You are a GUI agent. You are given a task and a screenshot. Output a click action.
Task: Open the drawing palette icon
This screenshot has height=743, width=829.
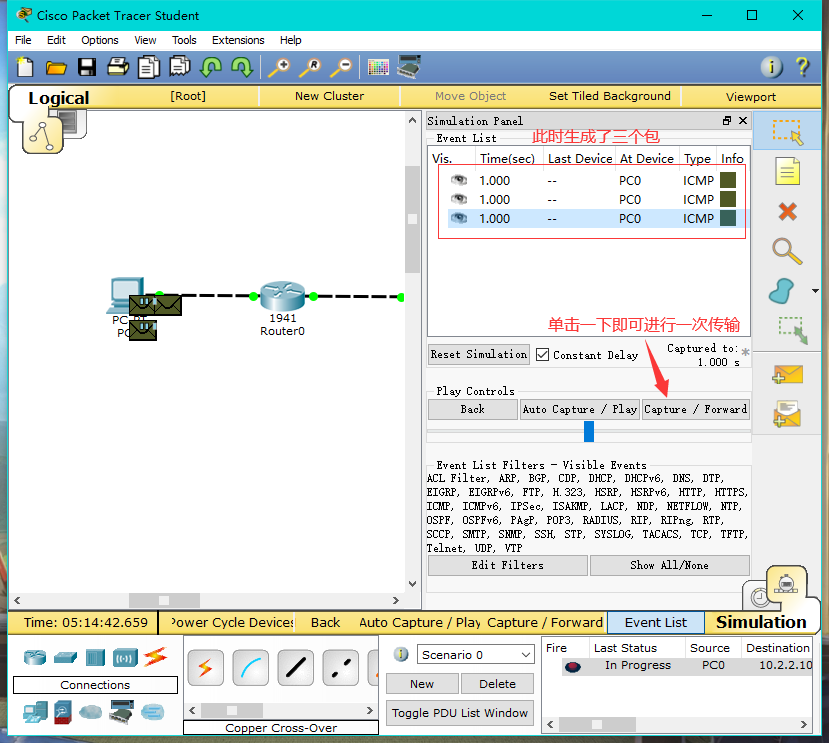tap(378, 67)
